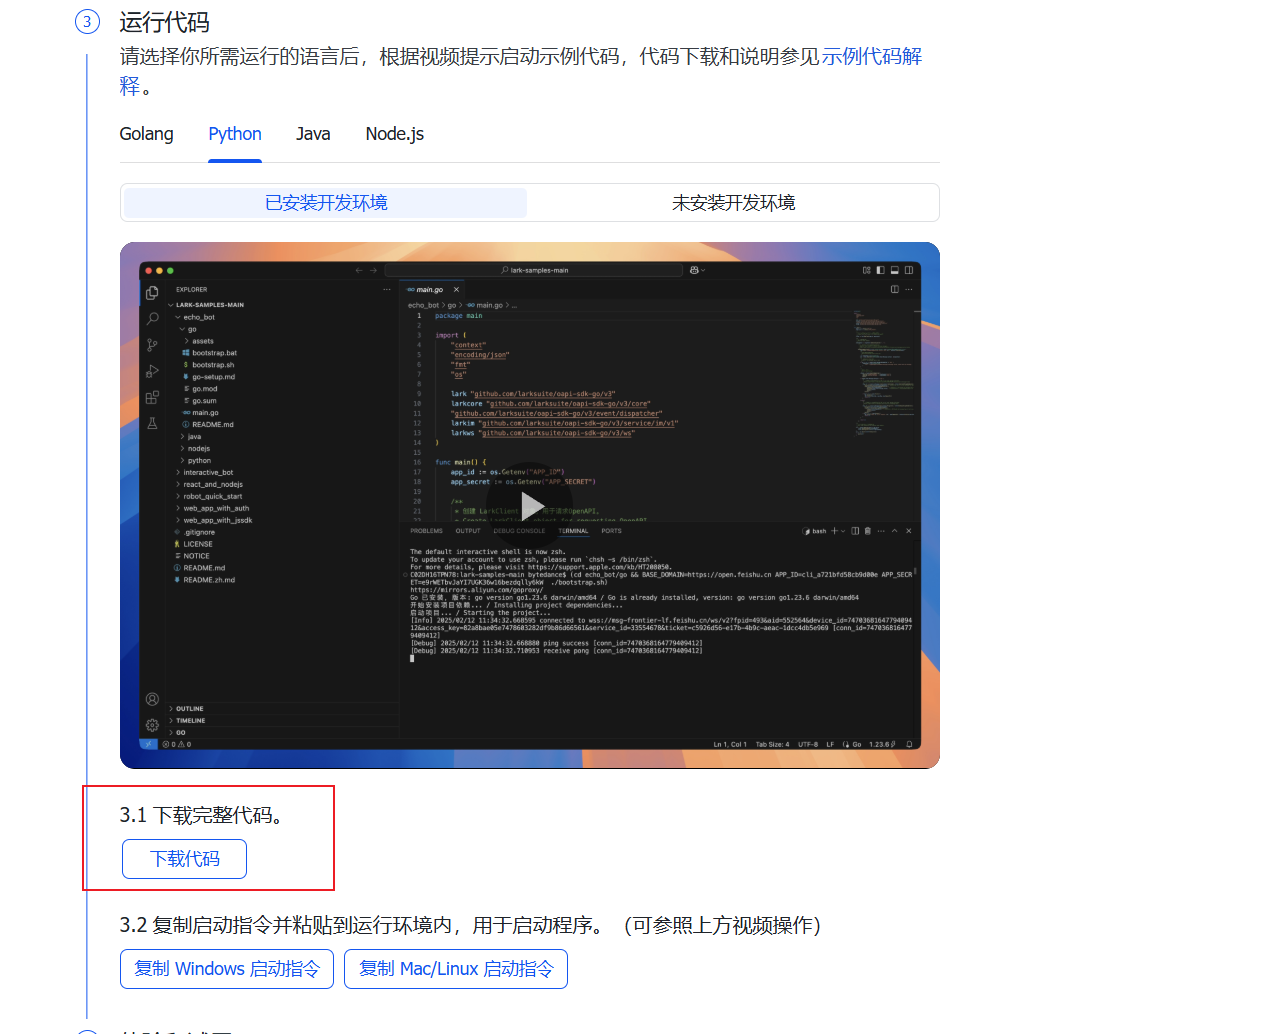Expand interactive_bot folder in video explorer

point(206,473)
